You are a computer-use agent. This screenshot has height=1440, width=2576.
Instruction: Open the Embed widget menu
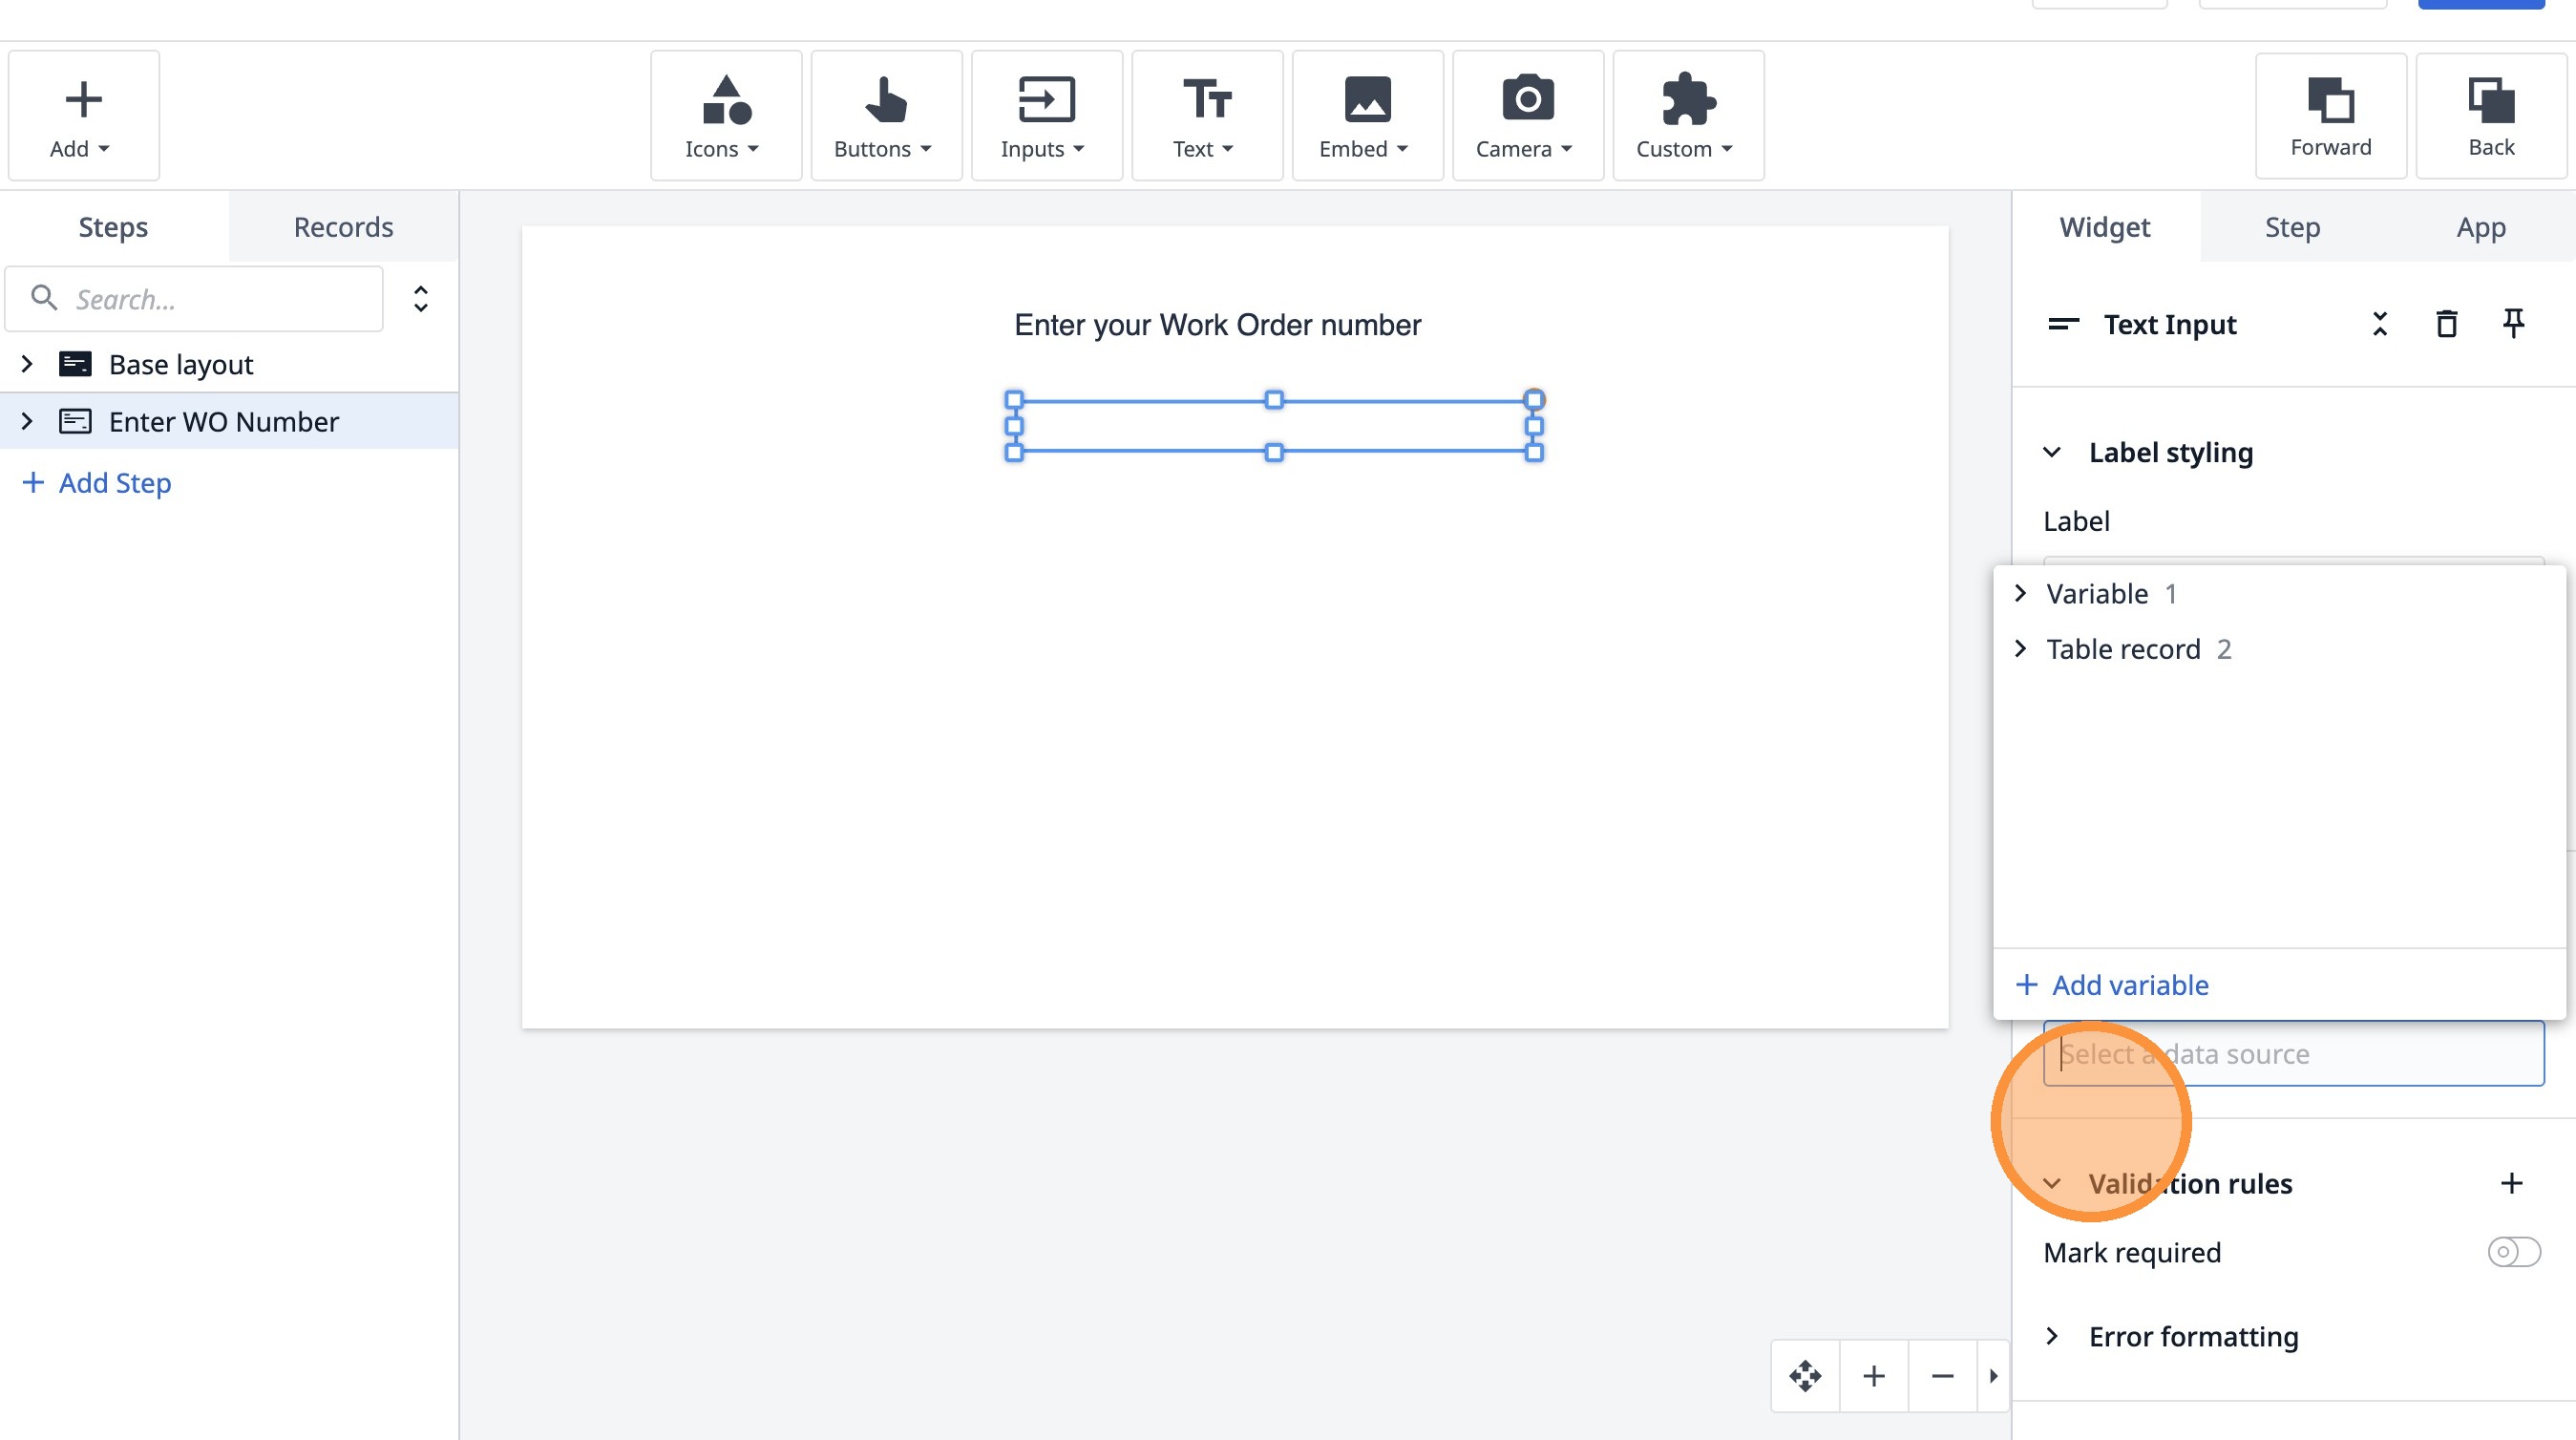[x=1366, y=116]
